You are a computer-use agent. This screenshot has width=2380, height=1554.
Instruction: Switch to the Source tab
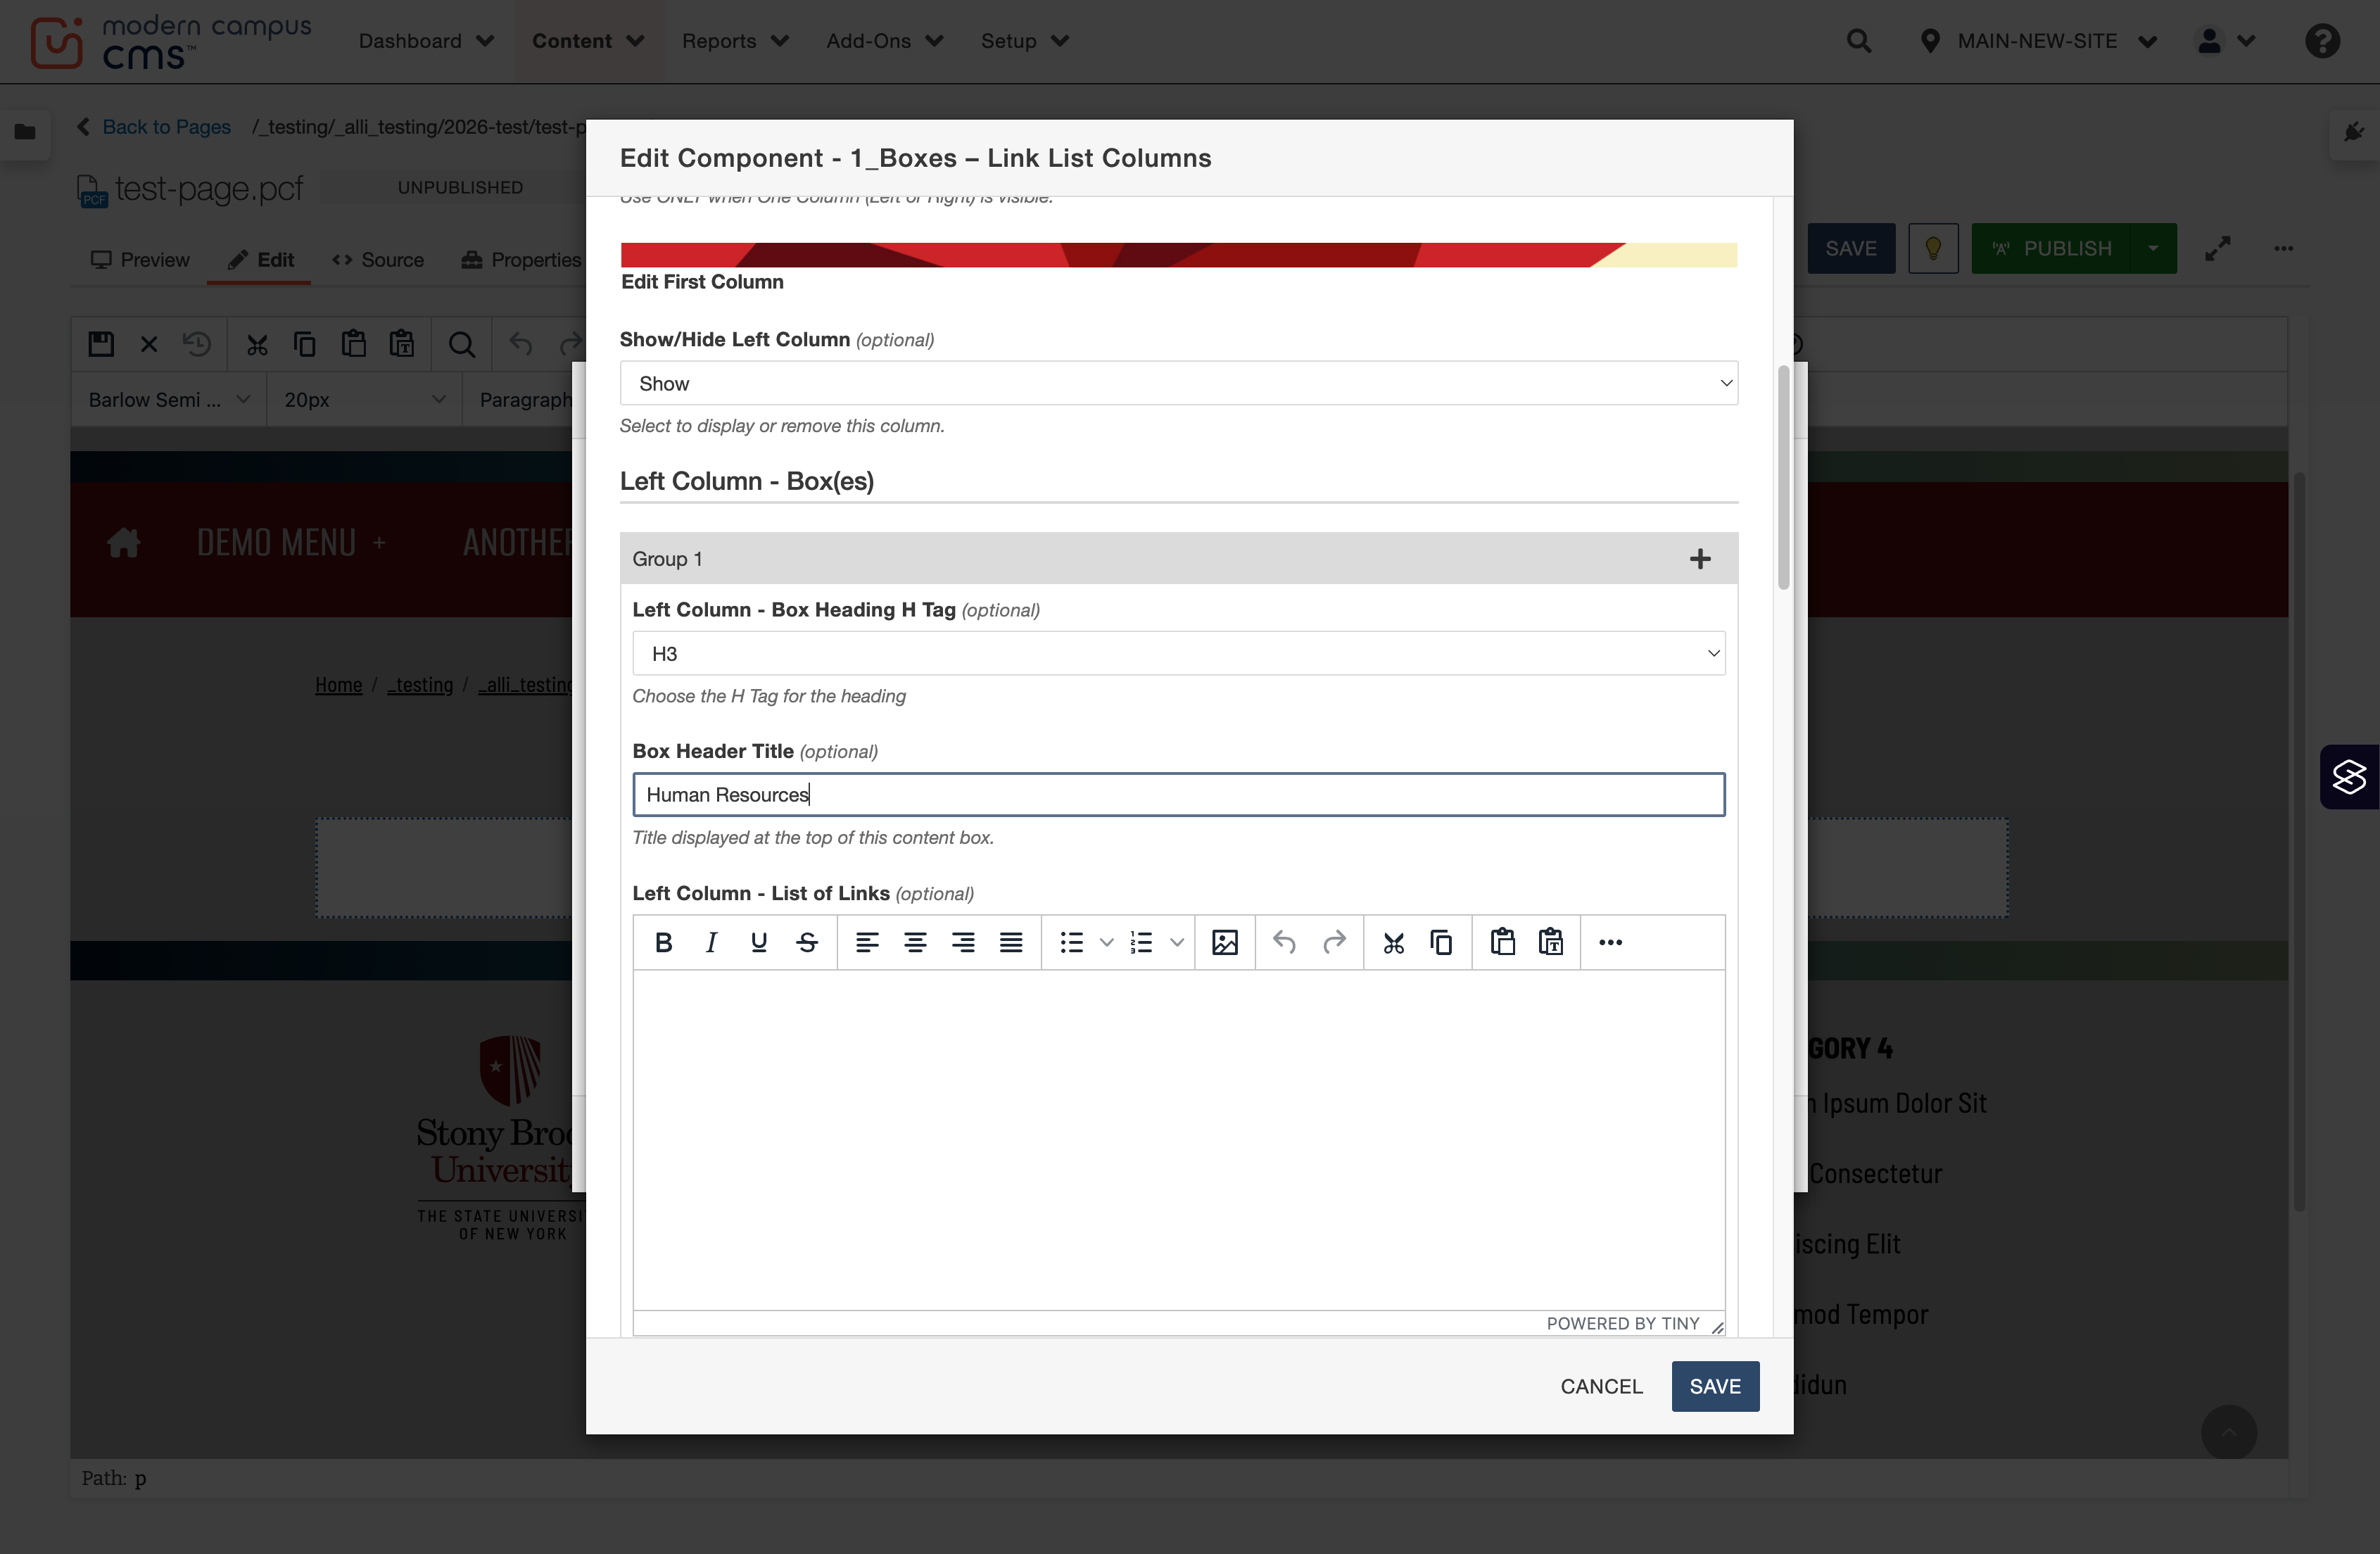click(378, 260)
